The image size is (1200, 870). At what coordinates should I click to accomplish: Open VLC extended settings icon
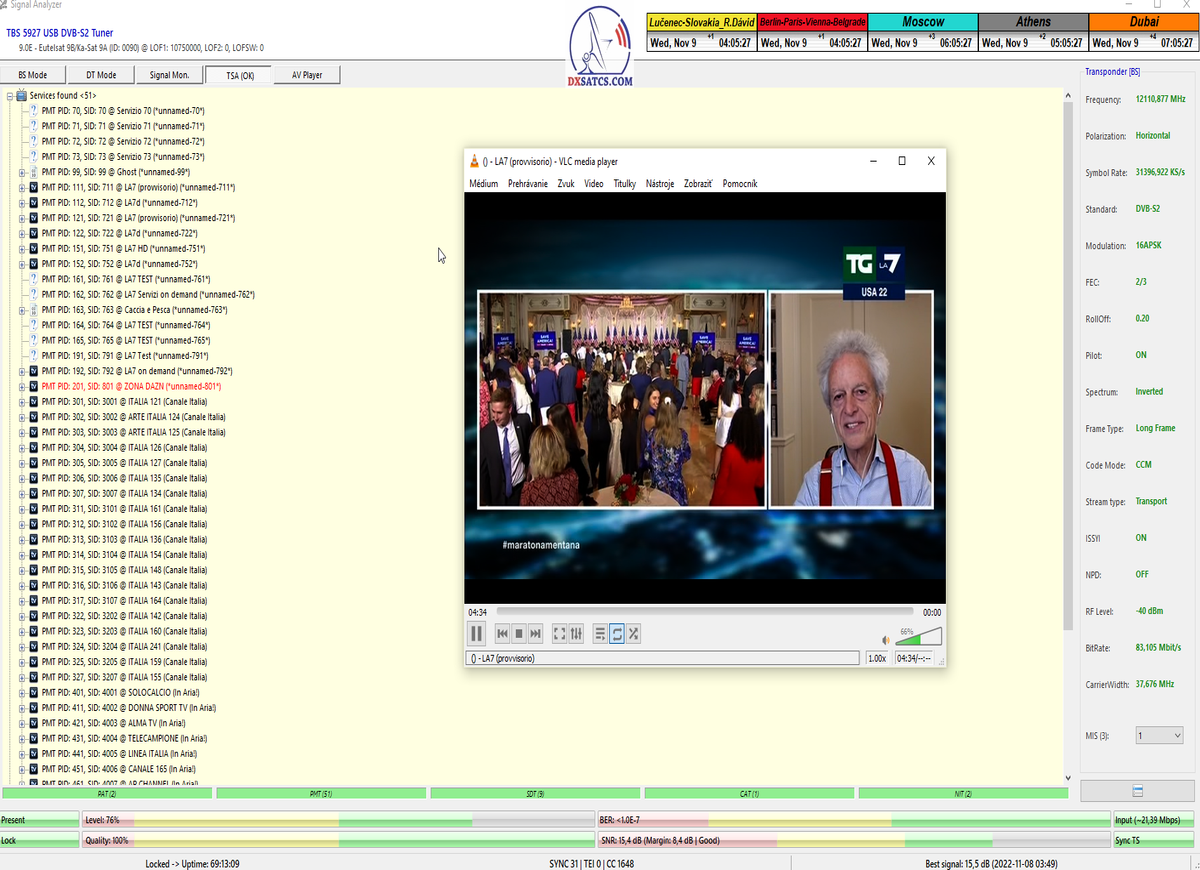576,634
